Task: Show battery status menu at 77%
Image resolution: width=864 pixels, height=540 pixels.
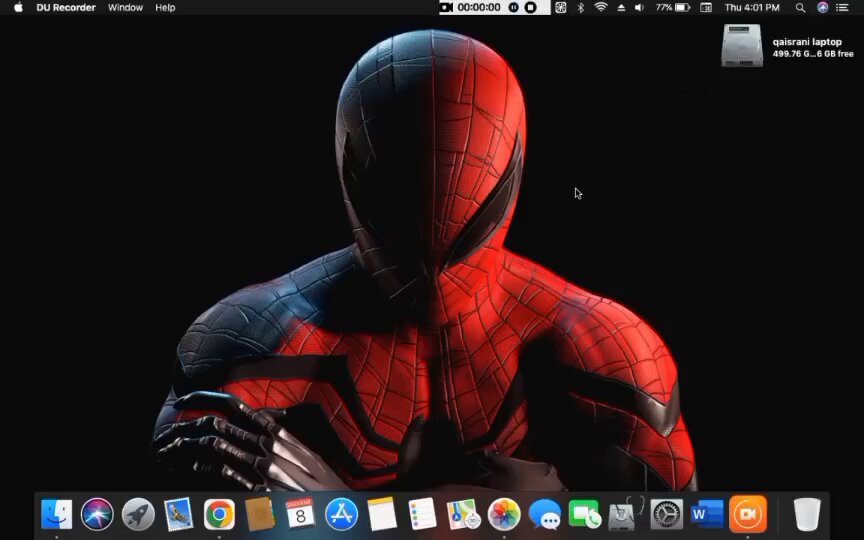Action: coord(672,8)
